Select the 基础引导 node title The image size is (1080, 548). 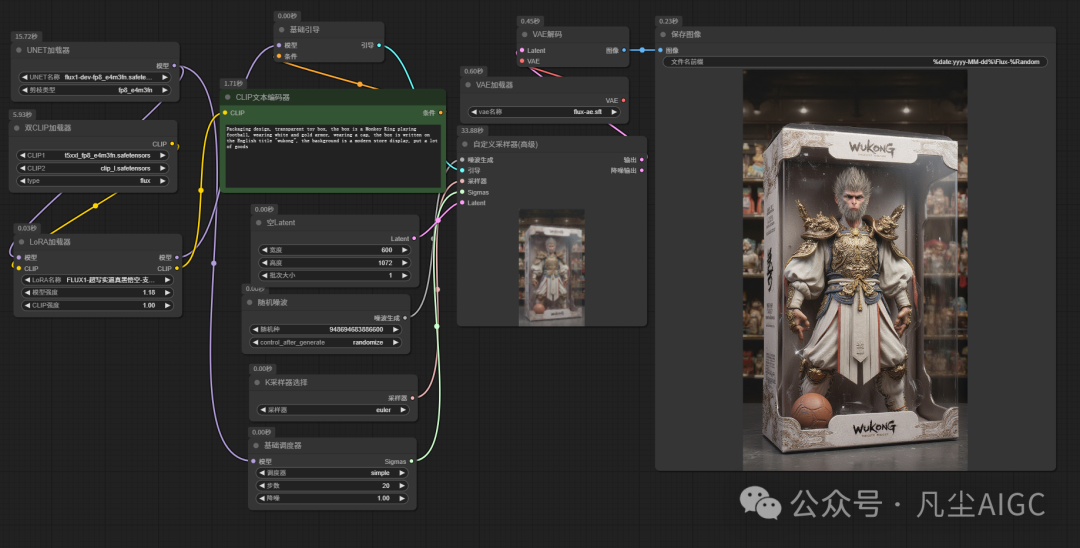(304, 30)
